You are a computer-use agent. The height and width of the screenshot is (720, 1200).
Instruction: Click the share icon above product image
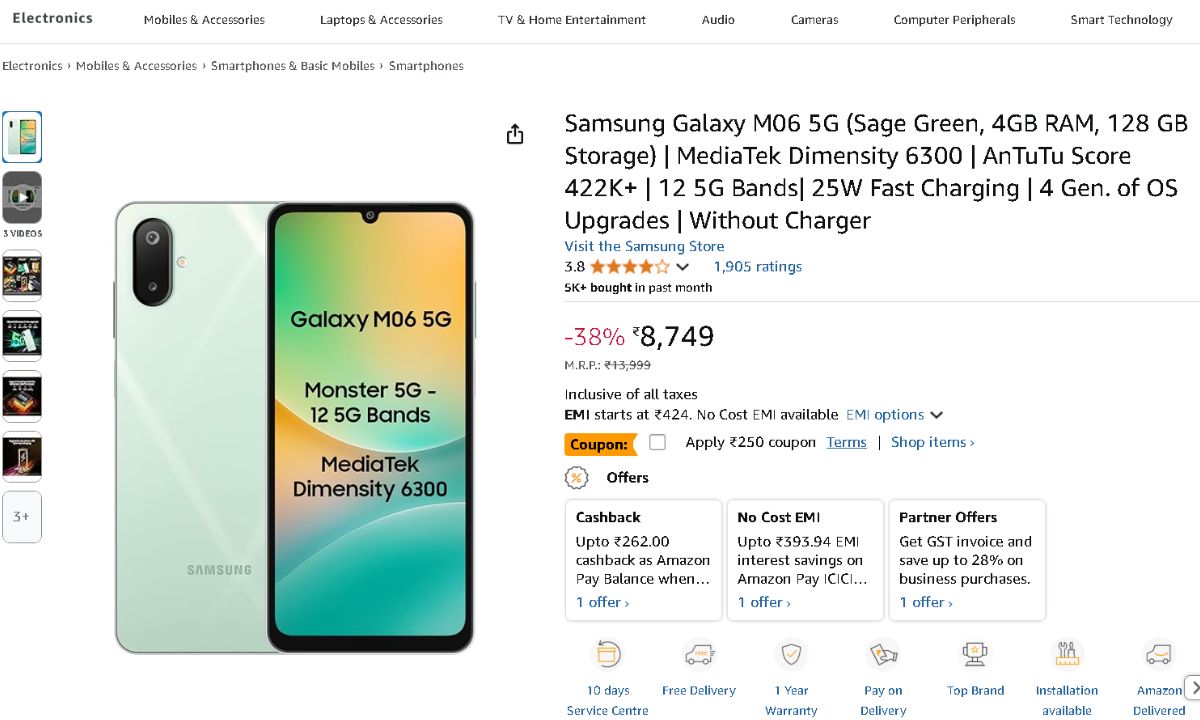pos(515,134)
